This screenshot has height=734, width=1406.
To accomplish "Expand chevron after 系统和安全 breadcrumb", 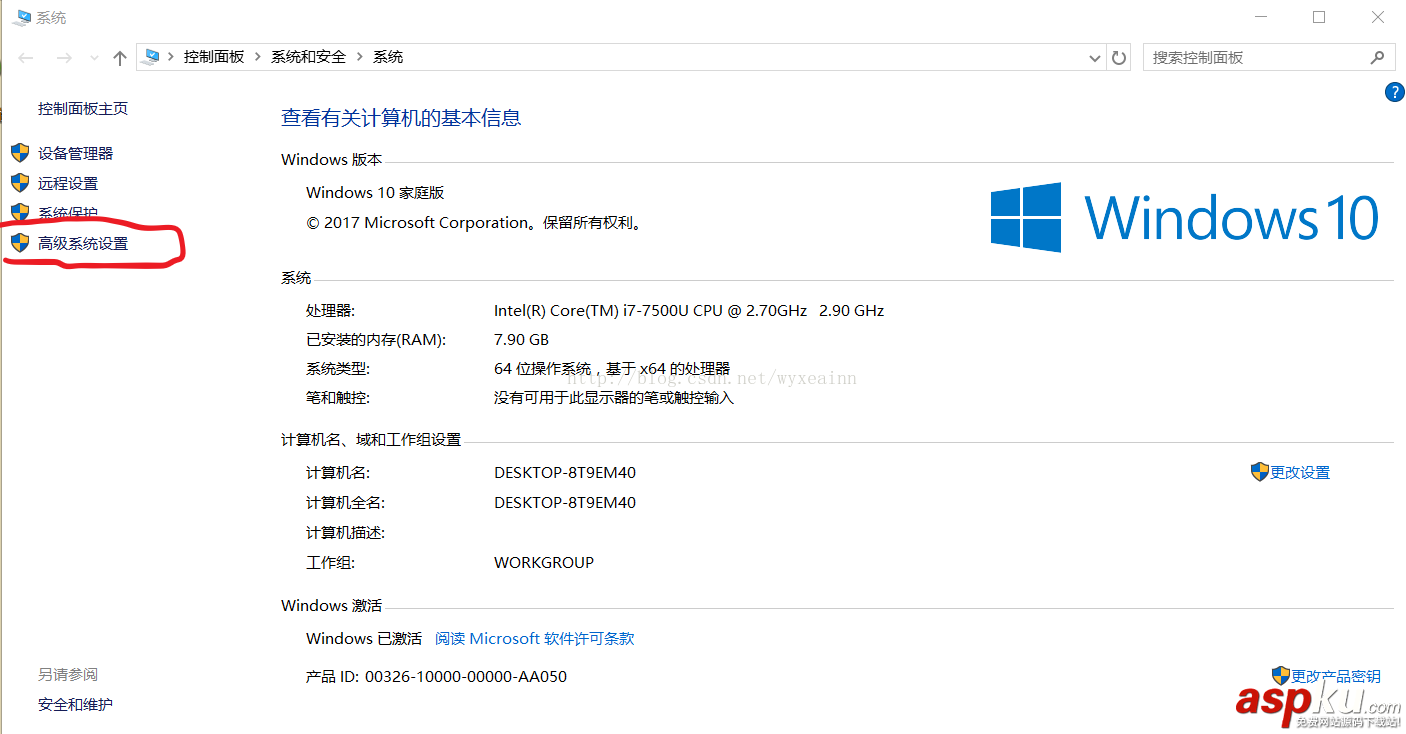I will (360, 57).
